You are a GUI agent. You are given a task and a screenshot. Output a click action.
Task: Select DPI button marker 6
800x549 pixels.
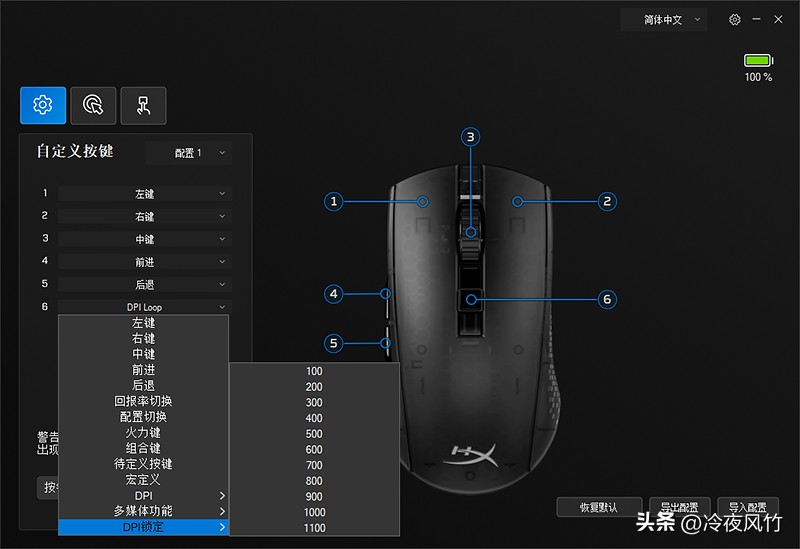607,299
